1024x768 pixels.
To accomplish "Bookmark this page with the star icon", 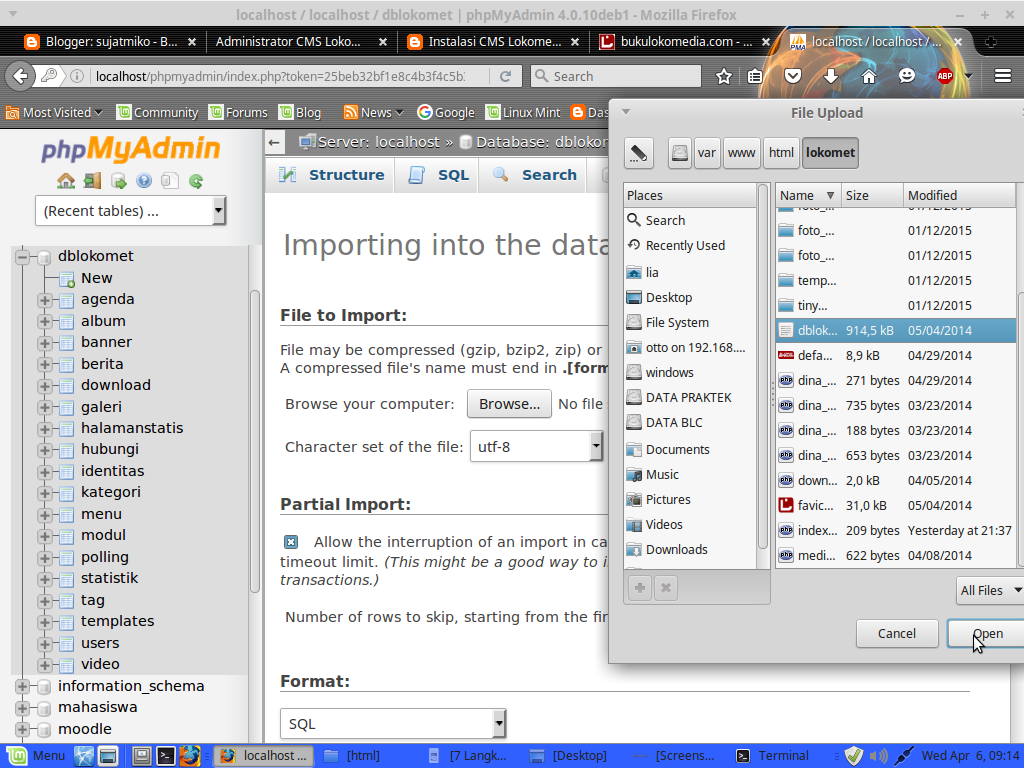I will click(x=724, y=76).
